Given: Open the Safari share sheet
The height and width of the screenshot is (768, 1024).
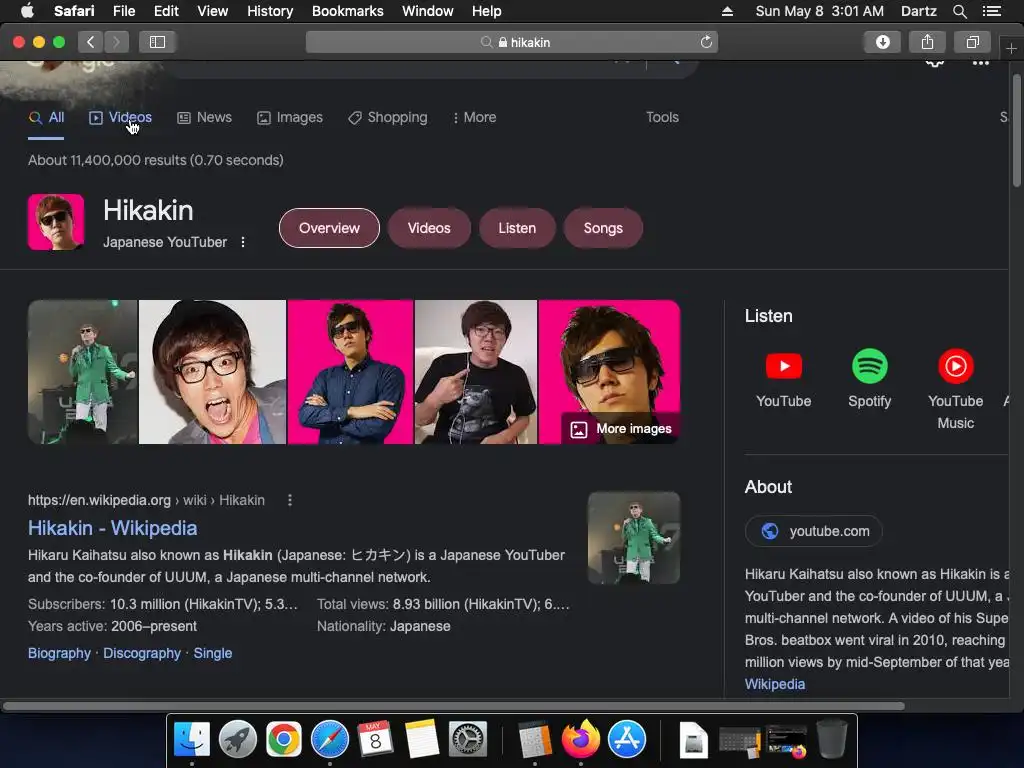Looking at the screenshot, I should 927,42.
